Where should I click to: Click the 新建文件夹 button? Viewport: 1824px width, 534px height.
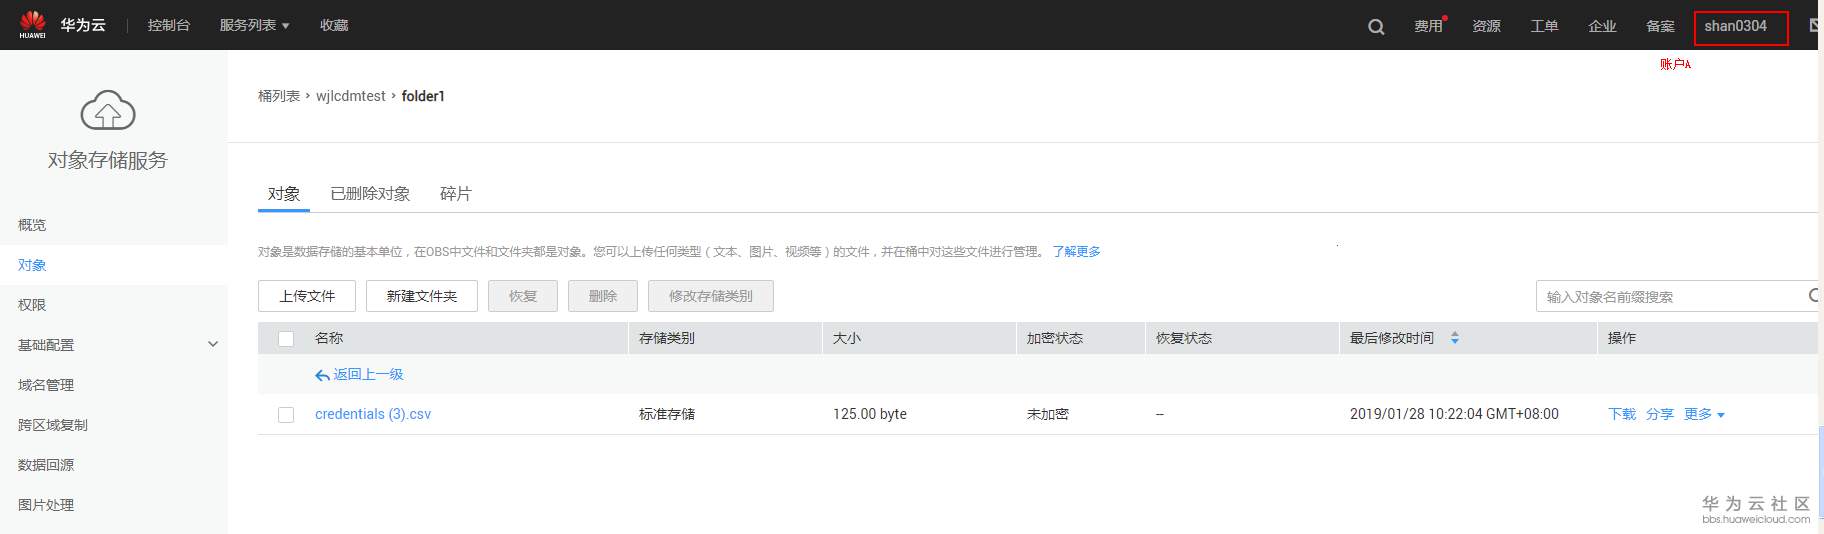pyautogui.click(x=421, y=296)
